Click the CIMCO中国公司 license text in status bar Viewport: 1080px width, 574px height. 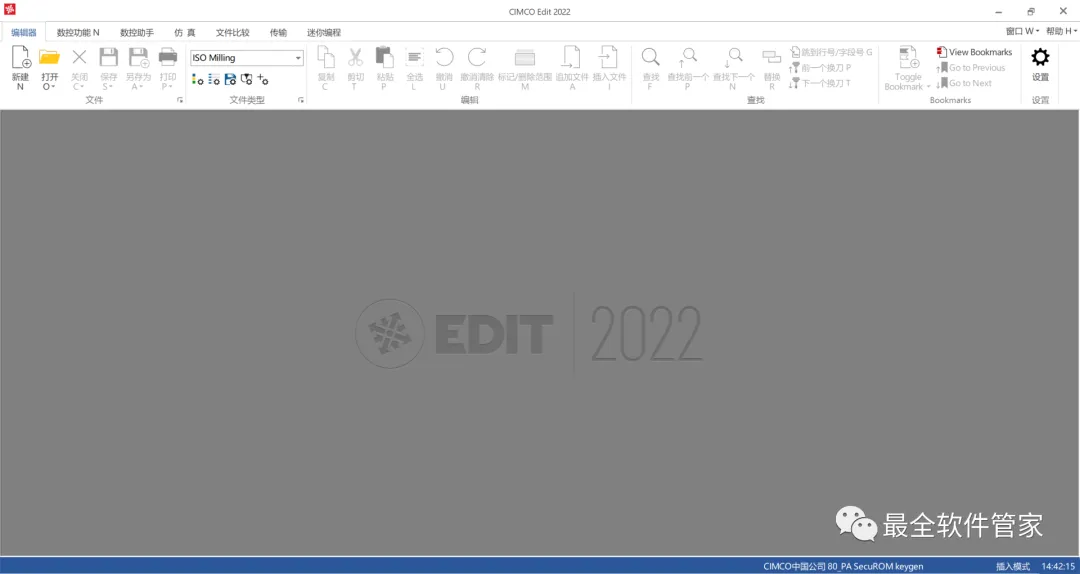843,566
